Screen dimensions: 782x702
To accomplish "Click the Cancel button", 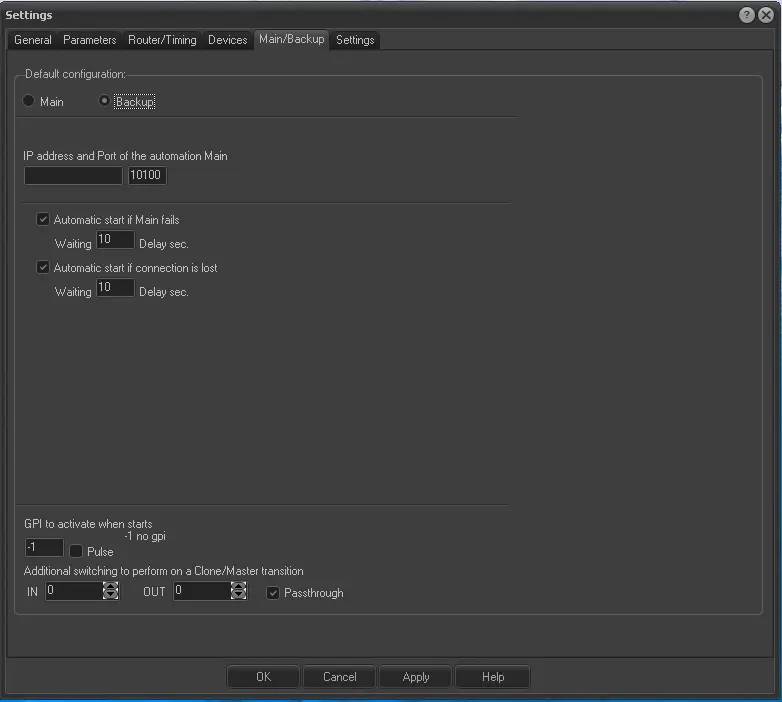I will tap(339, 677).
